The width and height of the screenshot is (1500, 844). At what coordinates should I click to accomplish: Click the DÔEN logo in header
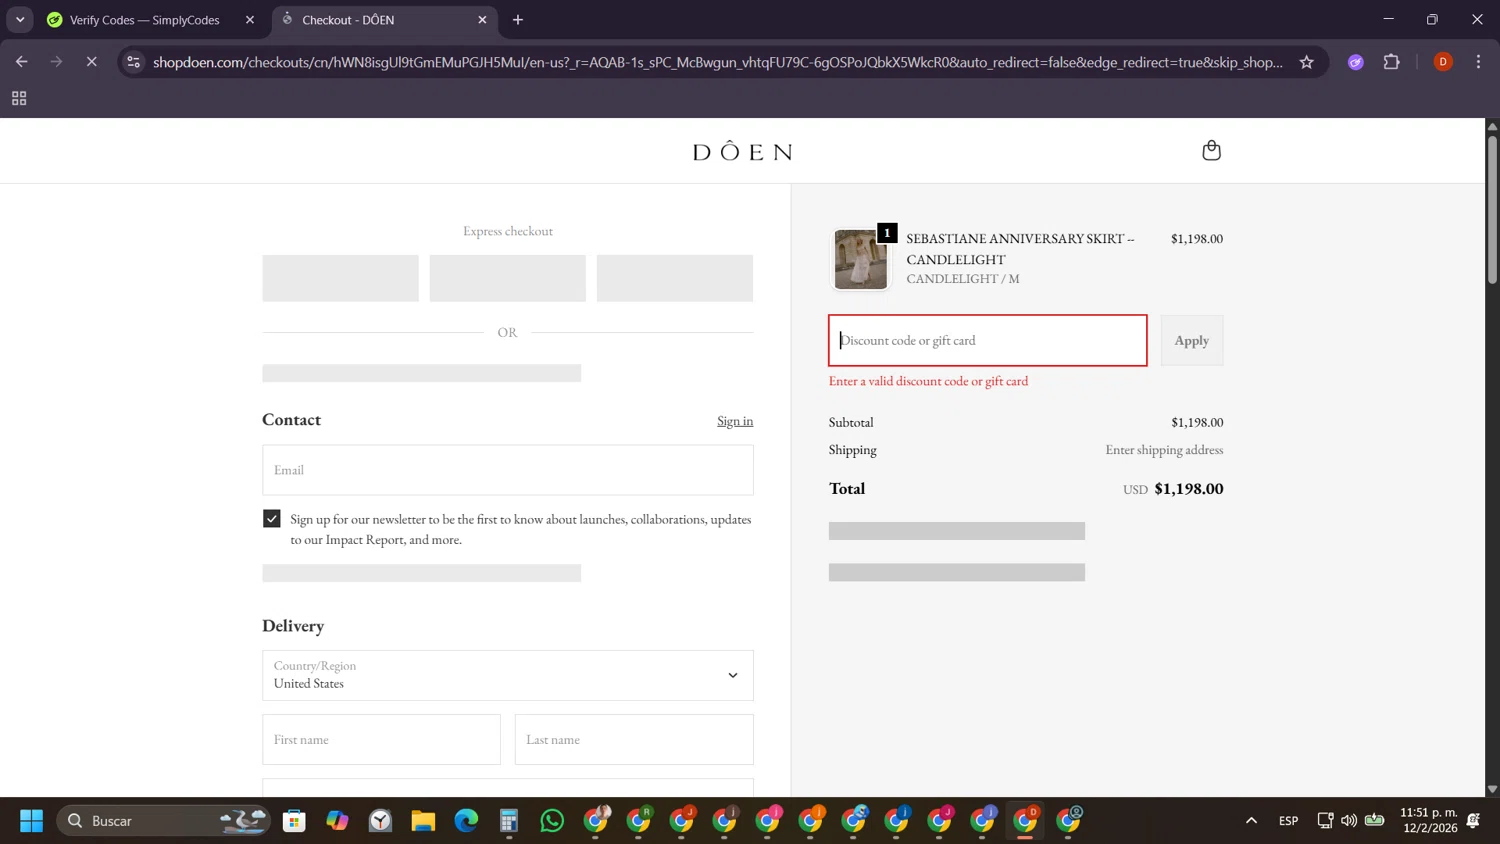(x=742, y=151)
